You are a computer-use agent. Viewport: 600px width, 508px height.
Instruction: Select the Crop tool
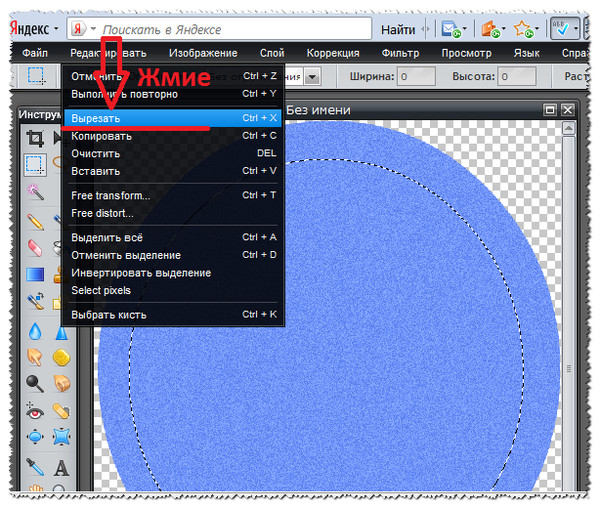[x=35, y=138]
